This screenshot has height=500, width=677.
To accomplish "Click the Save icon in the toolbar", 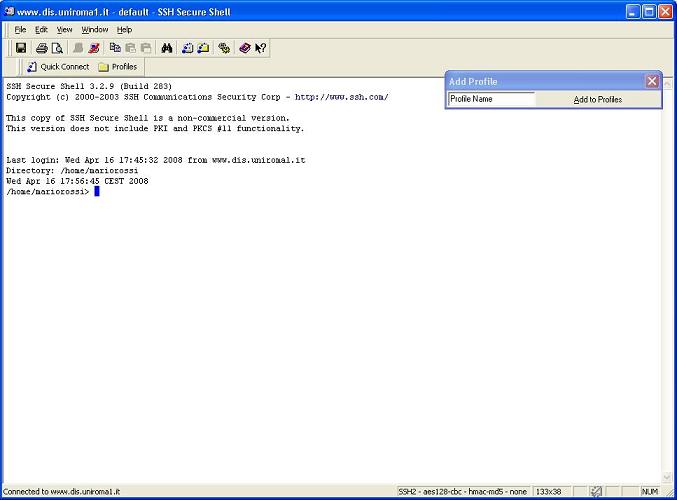I will tap(21, 47).
